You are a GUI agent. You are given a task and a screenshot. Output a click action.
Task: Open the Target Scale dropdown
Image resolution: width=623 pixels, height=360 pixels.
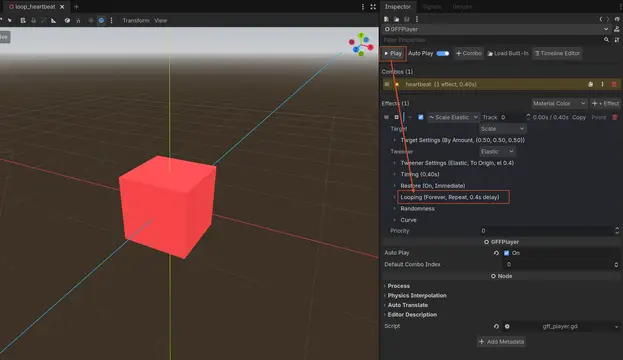coord(503,129)
